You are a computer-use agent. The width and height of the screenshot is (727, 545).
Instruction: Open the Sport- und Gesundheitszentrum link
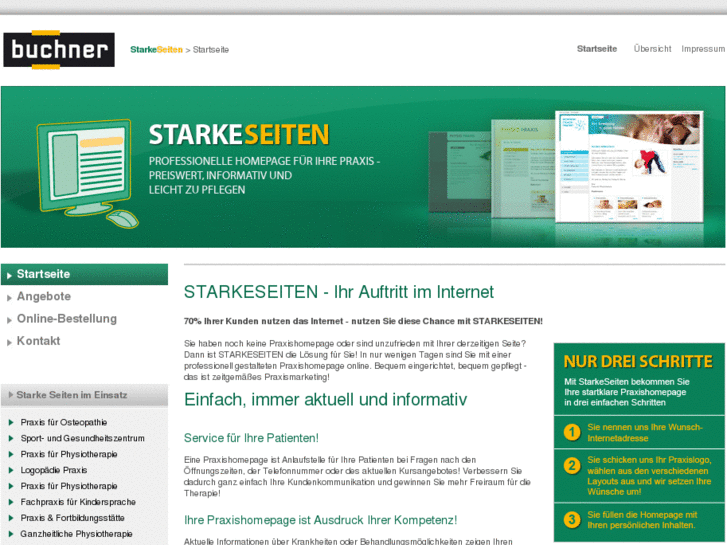click(83, 438)
